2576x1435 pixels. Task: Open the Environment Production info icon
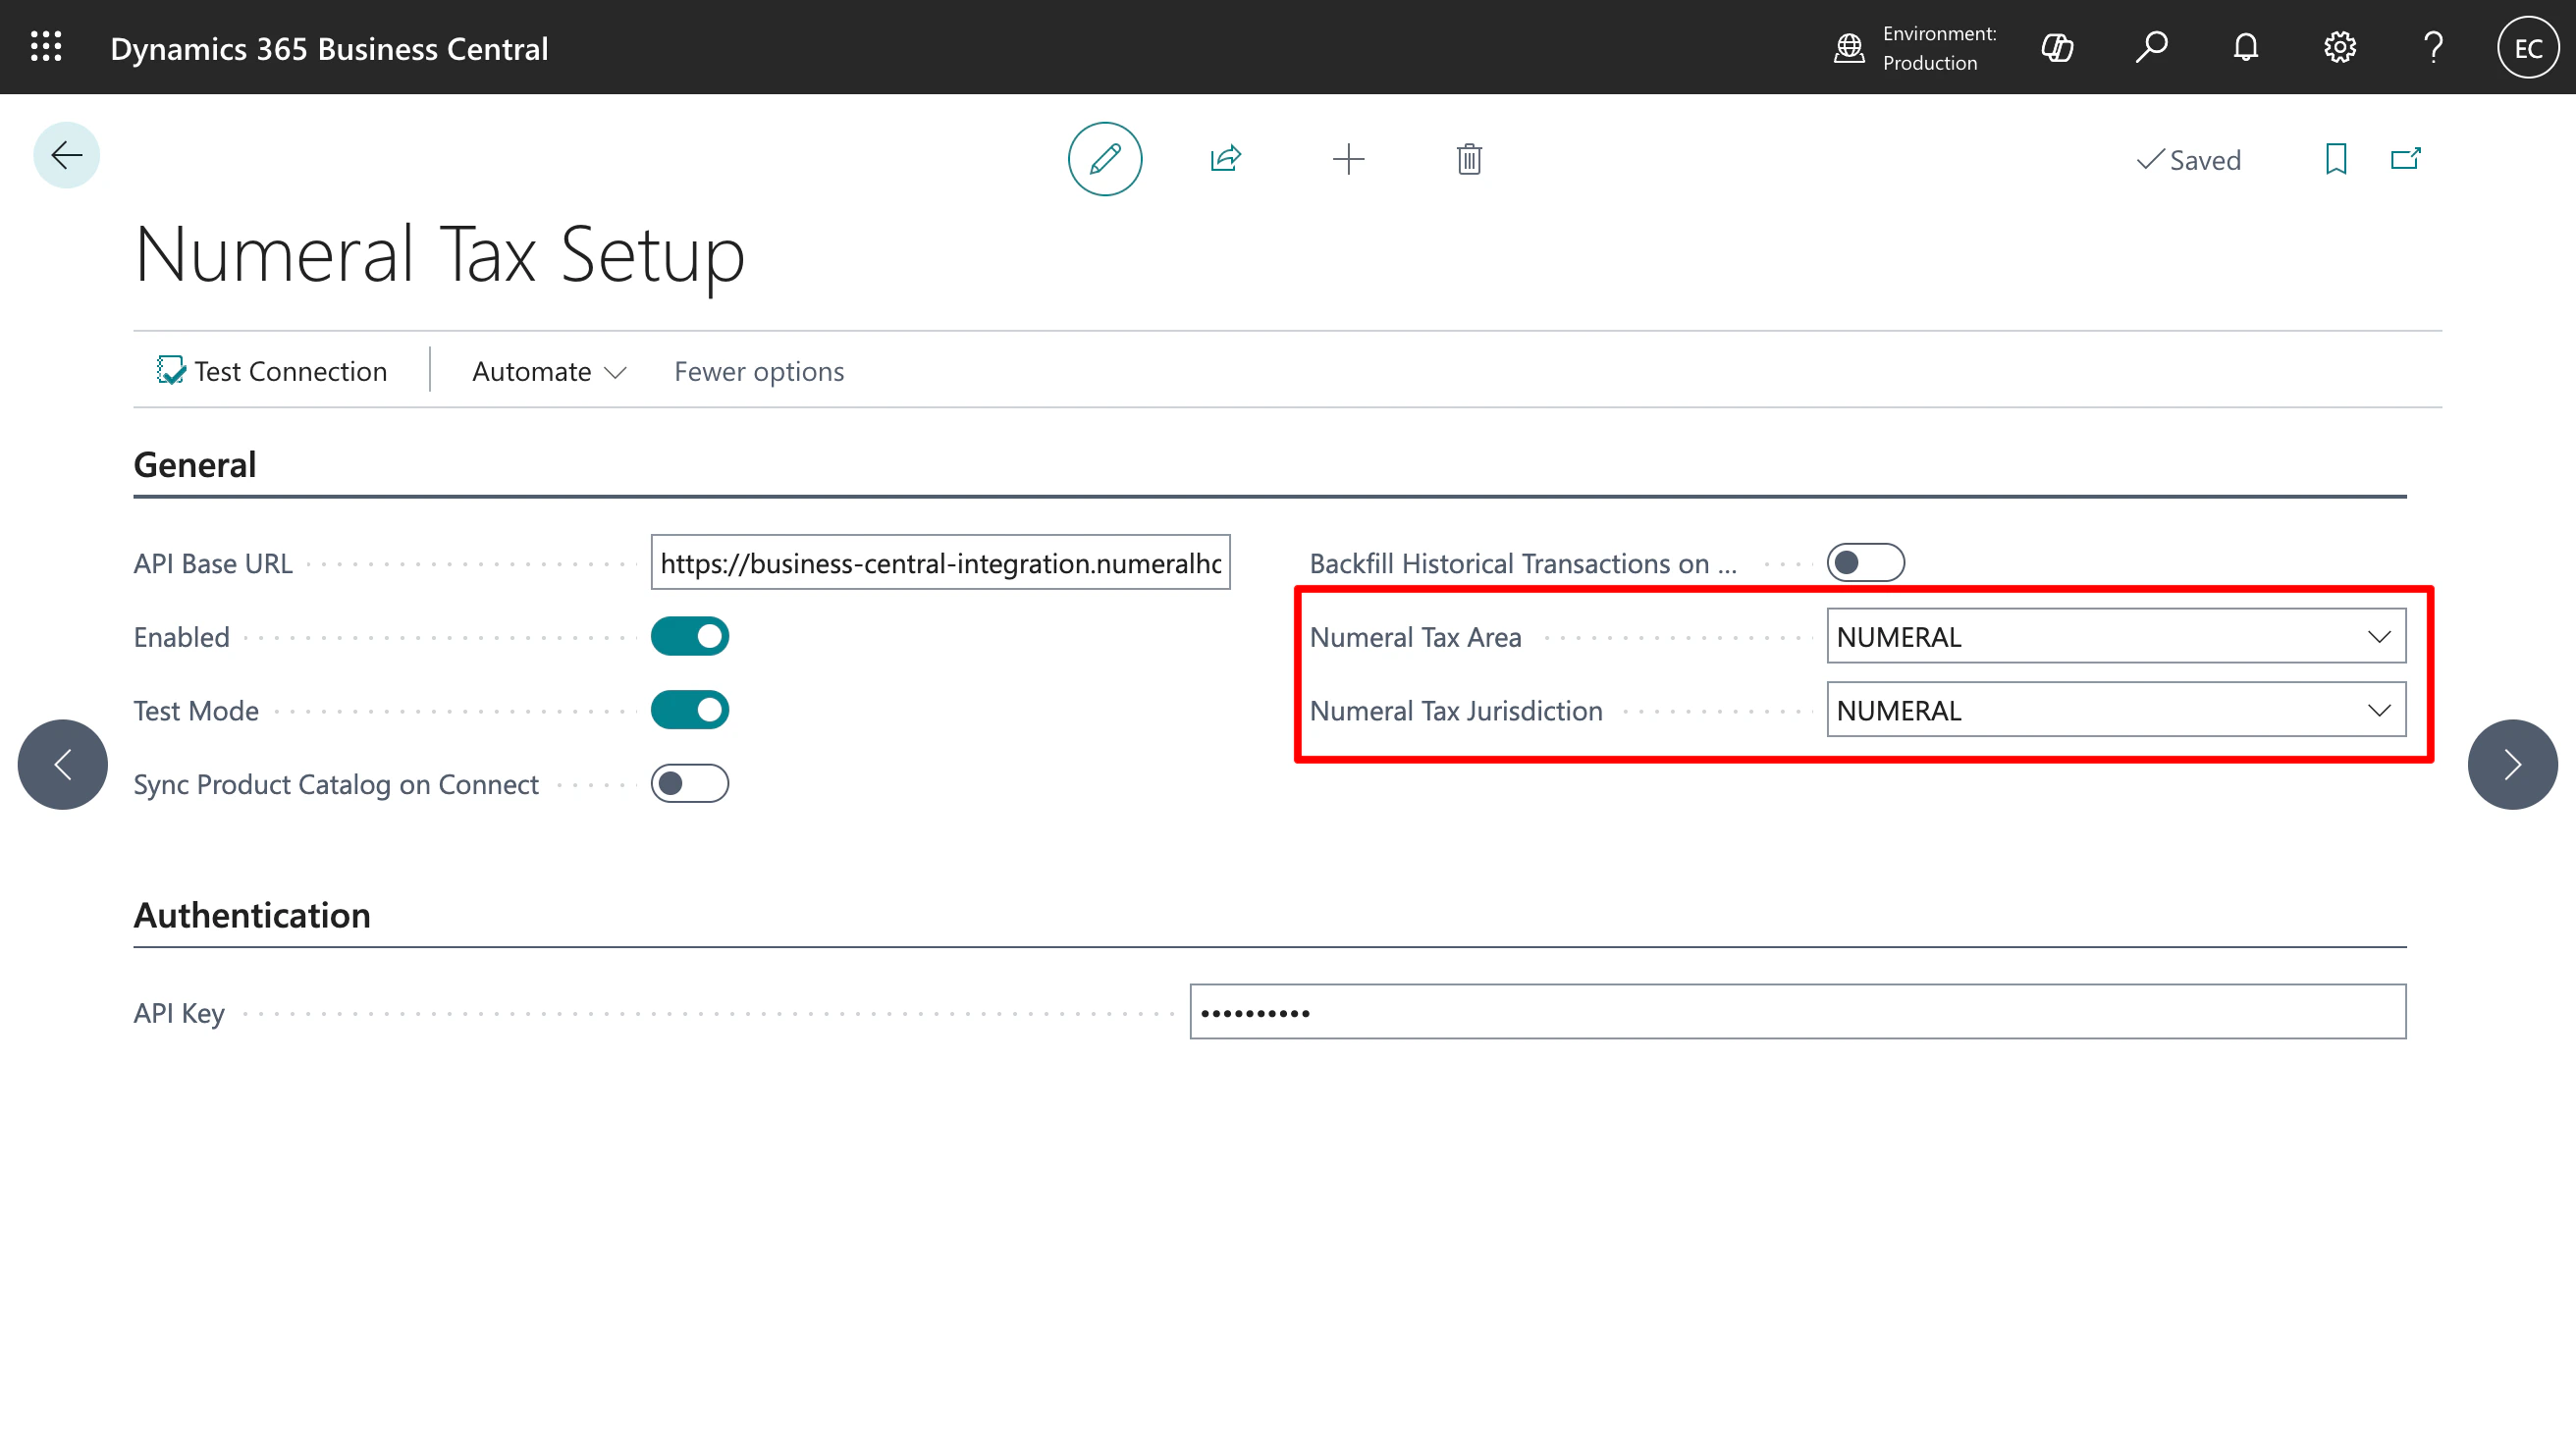pyautogui.click(x=1849, y=47)
